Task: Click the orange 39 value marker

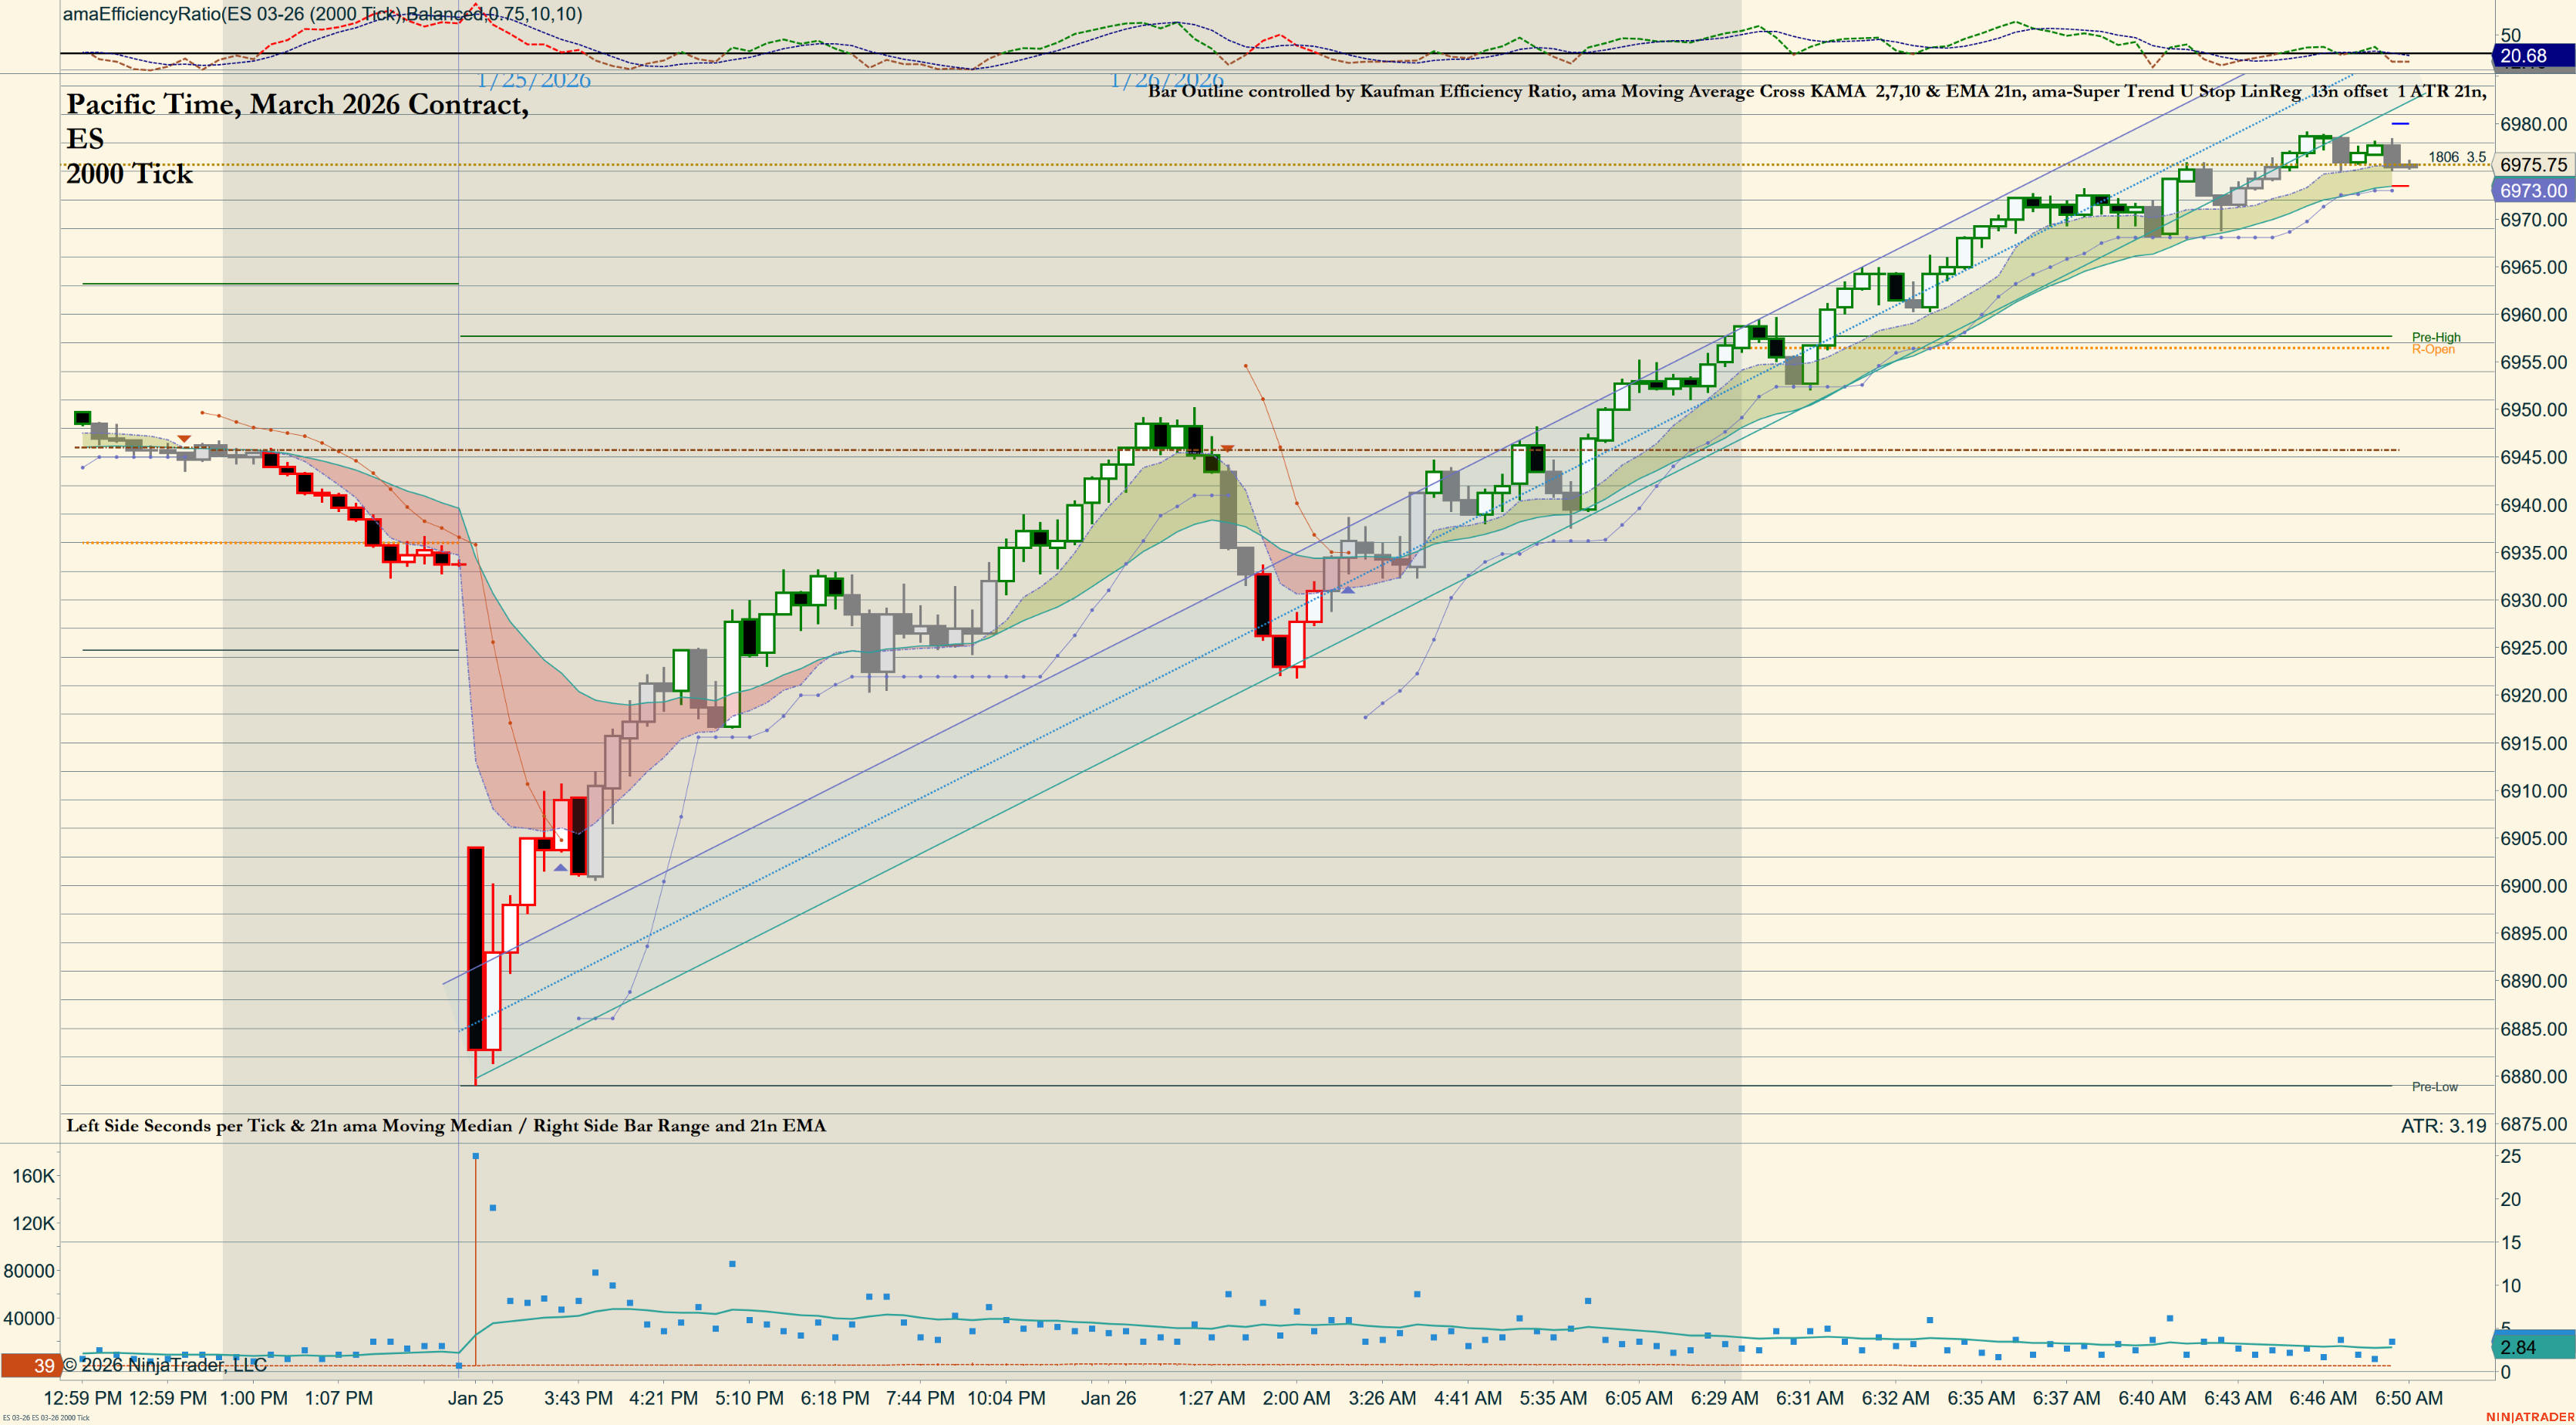Action: (x=31, y=1365)
